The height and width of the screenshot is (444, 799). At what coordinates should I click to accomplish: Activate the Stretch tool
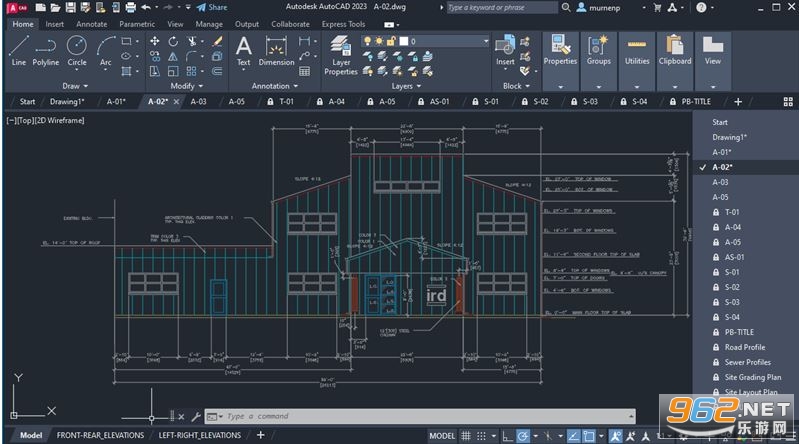[x=155, y=71]
